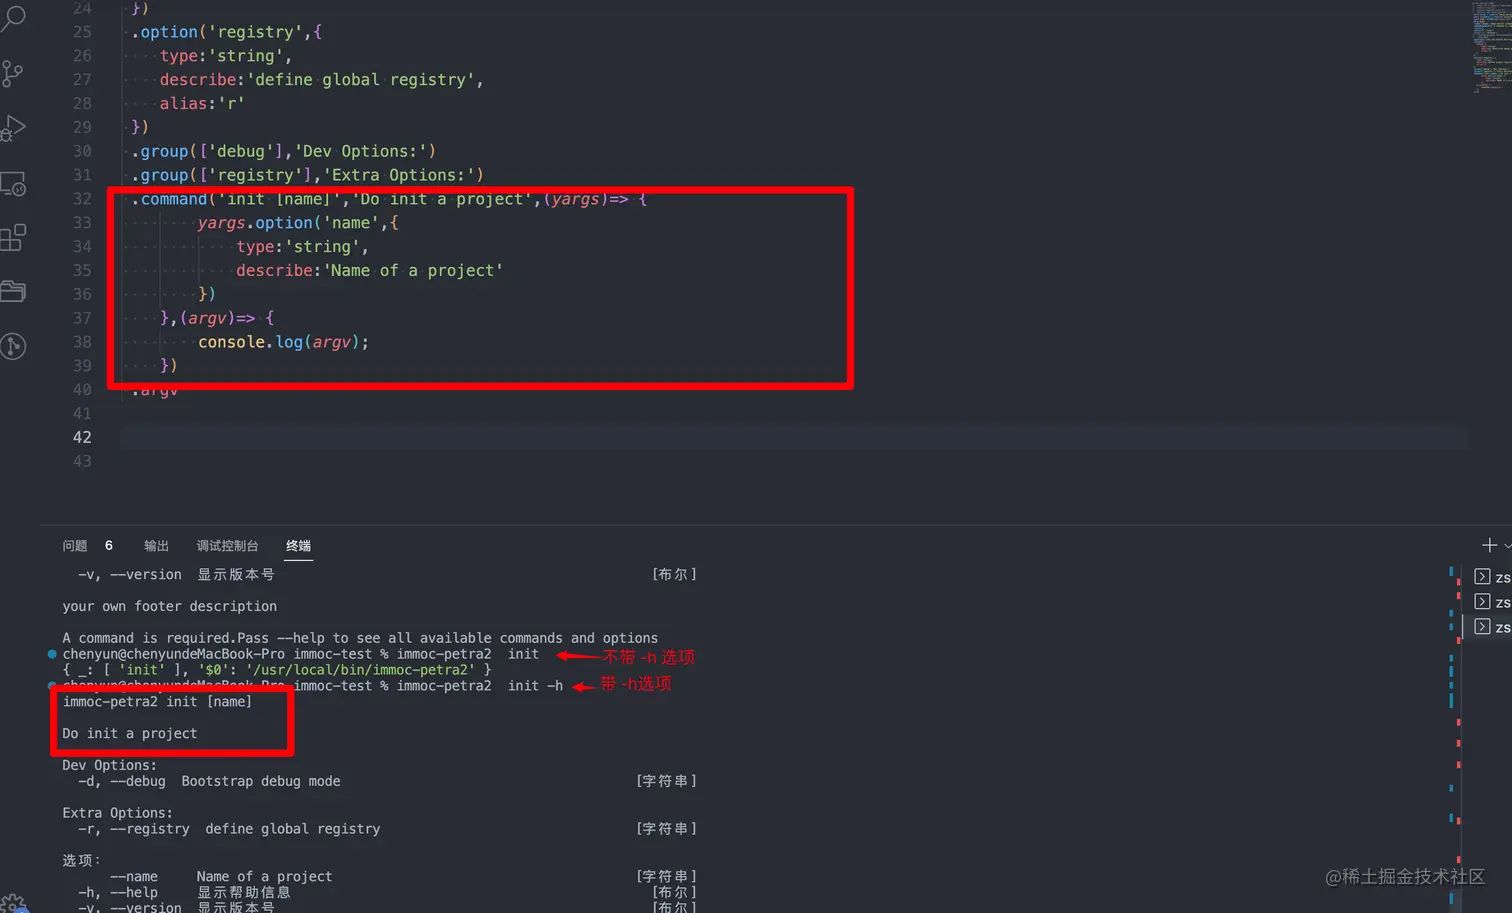1512x913 pixels.
Task: Open the Run and Debug view
Action: tap(13, 129)
